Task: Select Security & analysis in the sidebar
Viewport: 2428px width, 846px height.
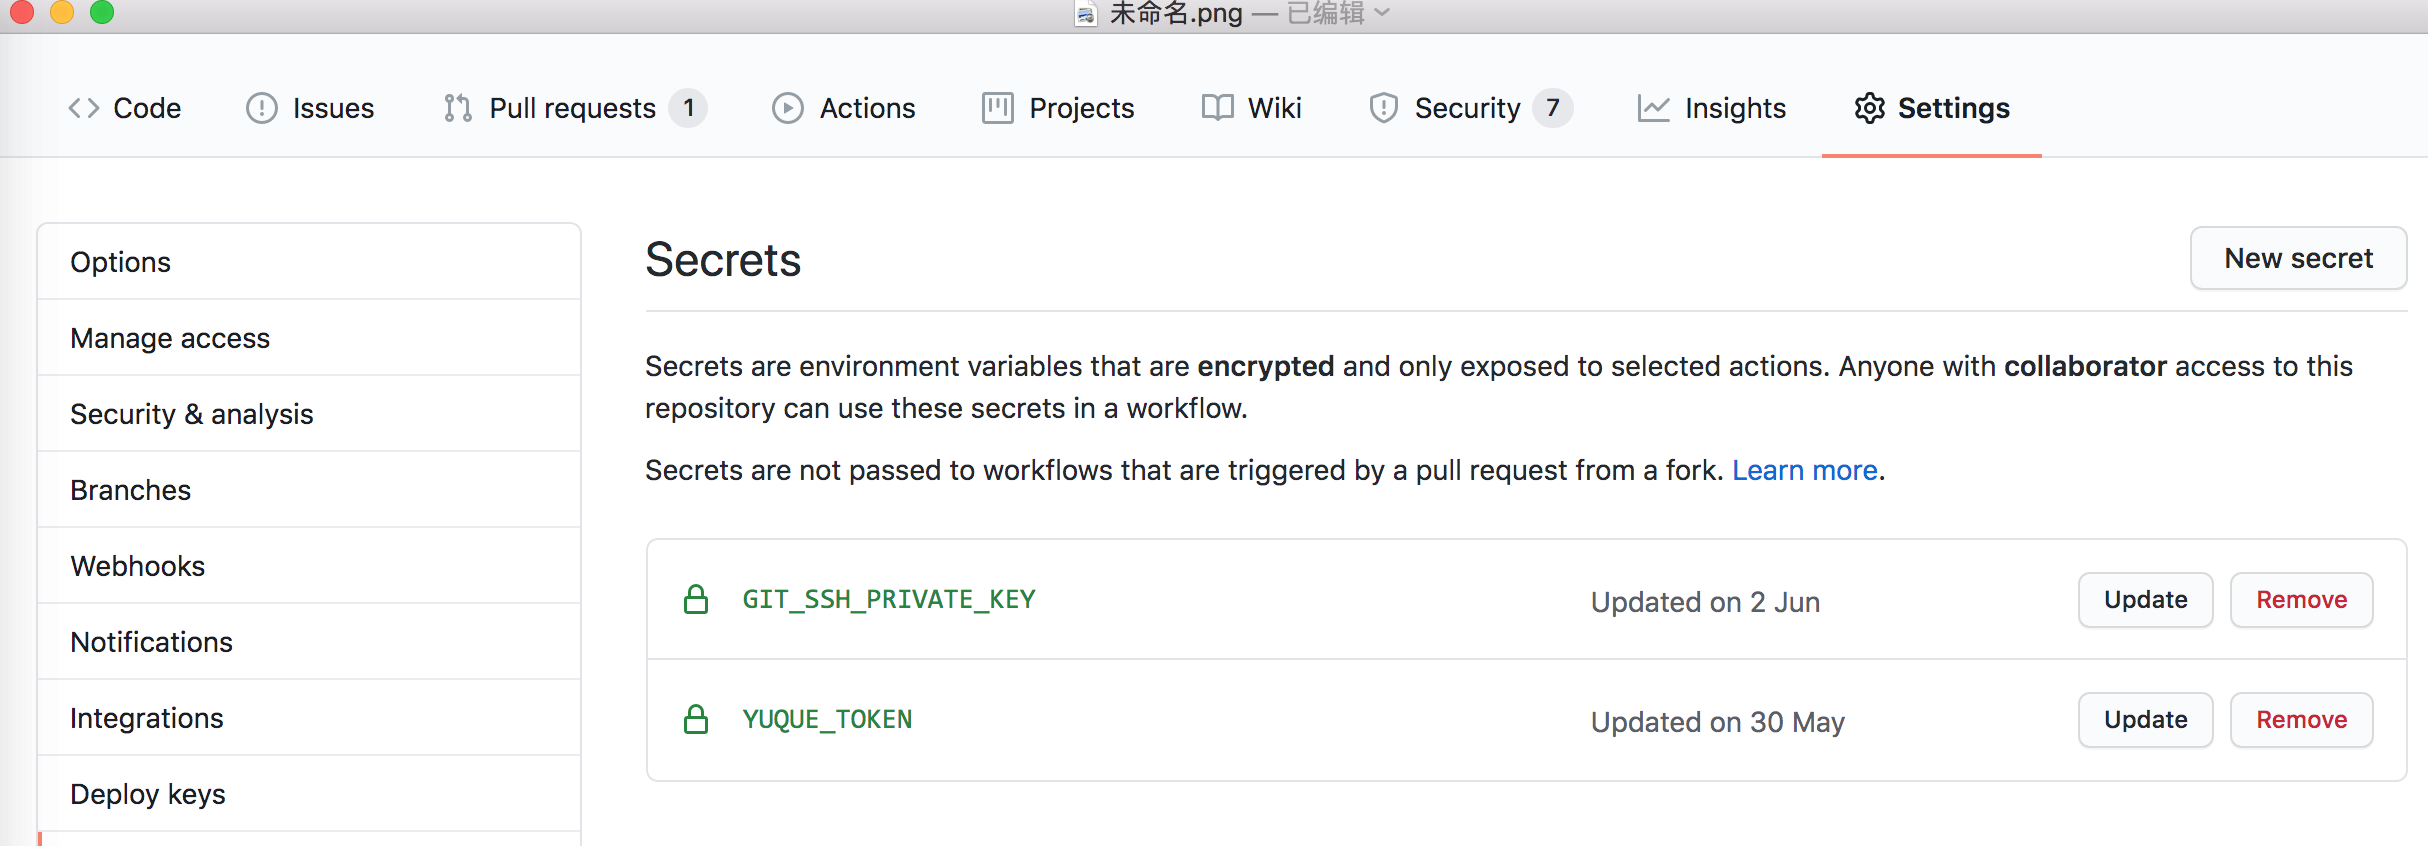Action: pos(309,414)
